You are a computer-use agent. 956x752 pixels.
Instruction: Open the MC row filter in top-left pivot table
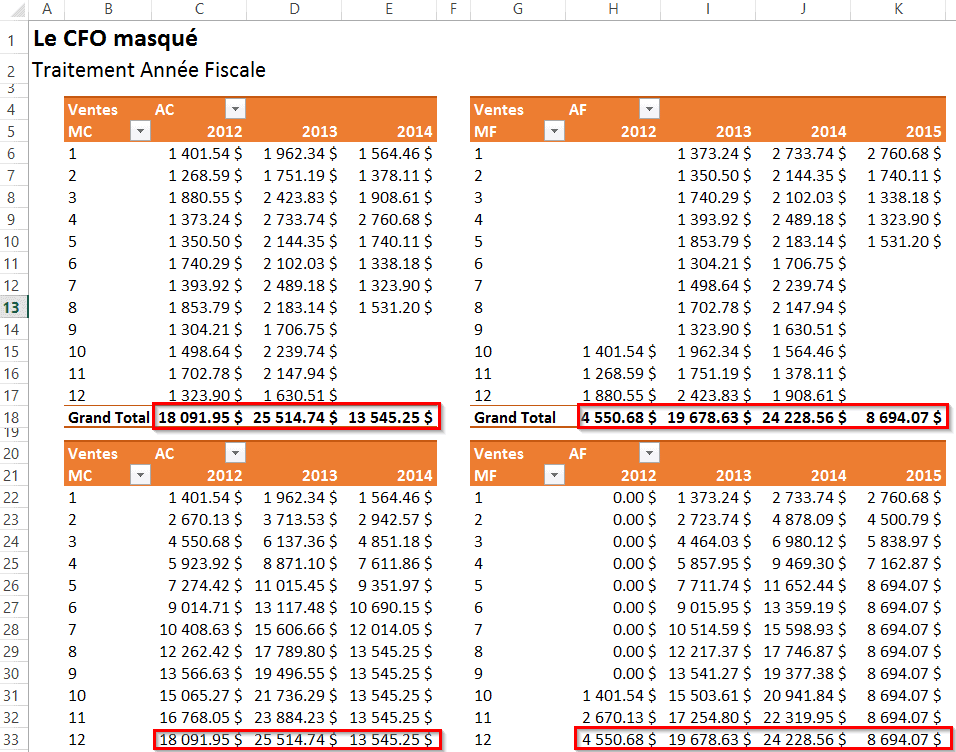(139, 131)
